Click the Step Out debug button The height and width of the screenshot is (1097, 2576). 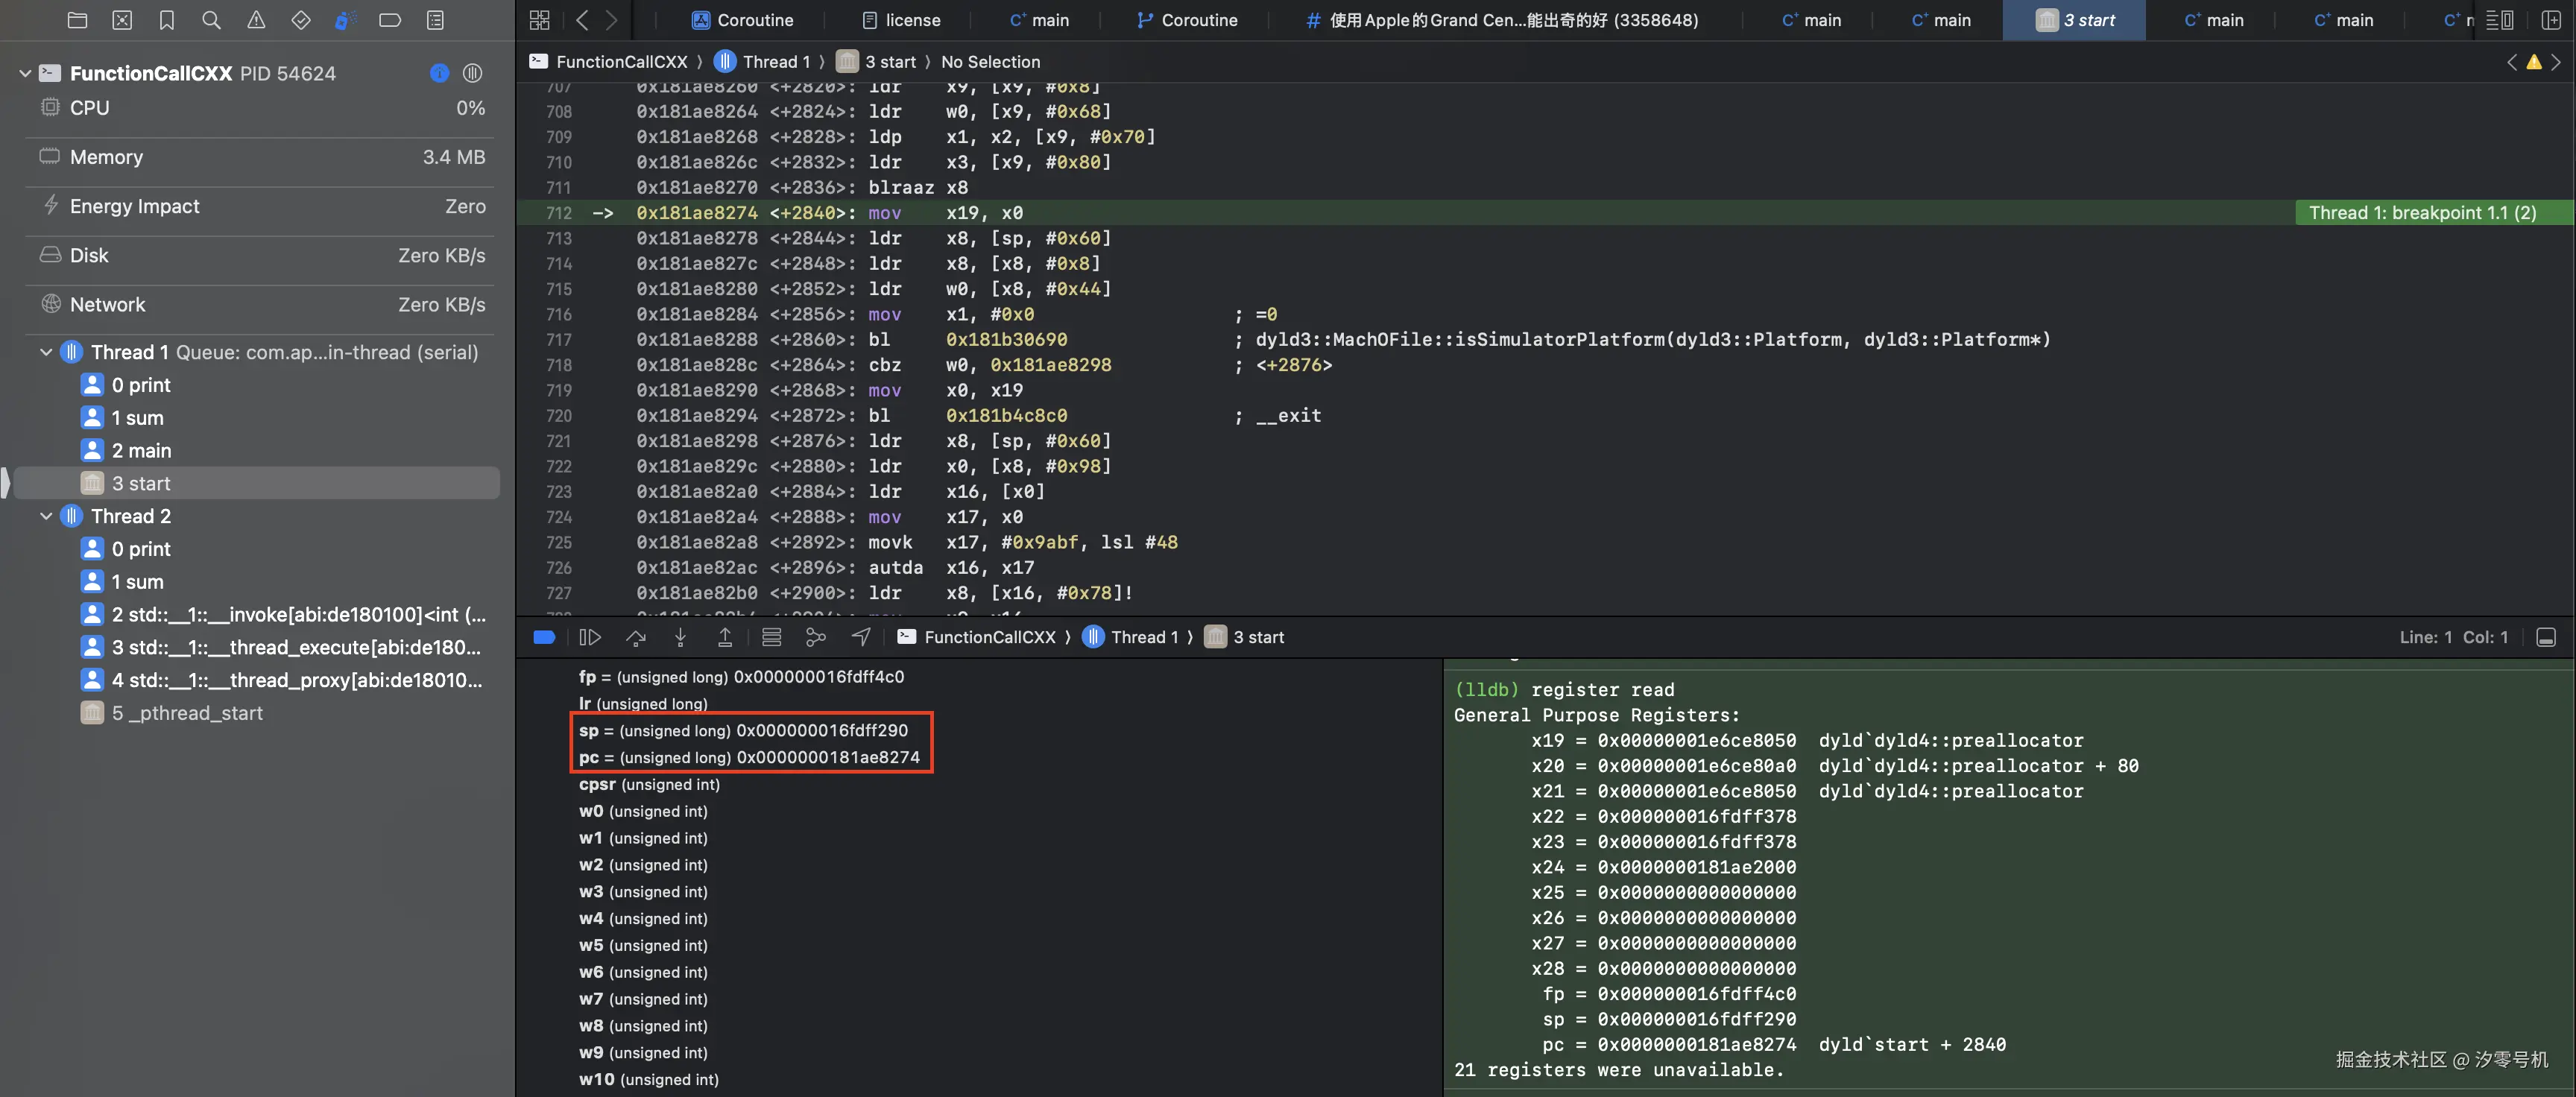pos(725,637)
